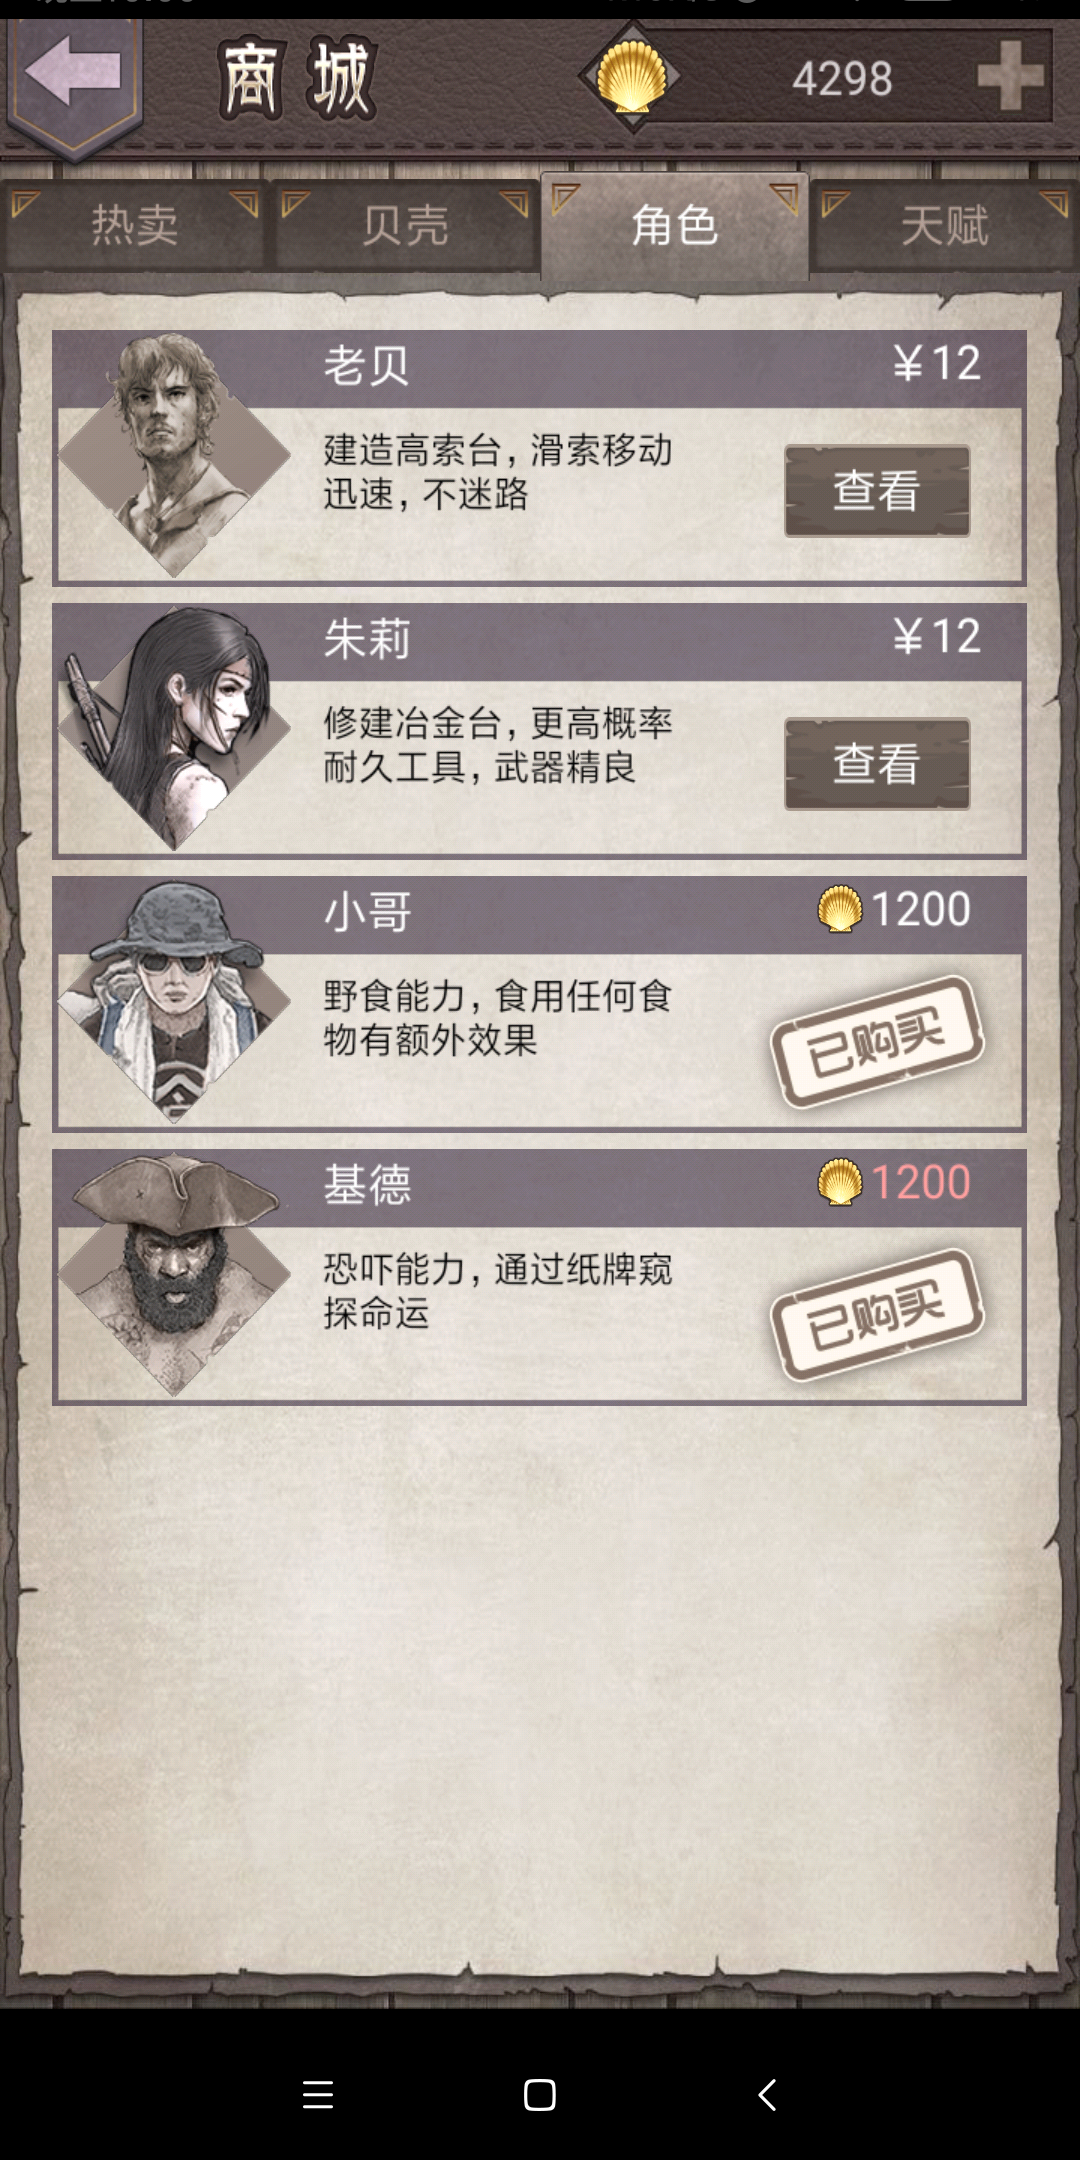The width and height of the screenshot is (1080, 2160).
Task: Tap shell price icon beside 小哥's 1200
Action: pyautogui.click(x=839, y=909)
